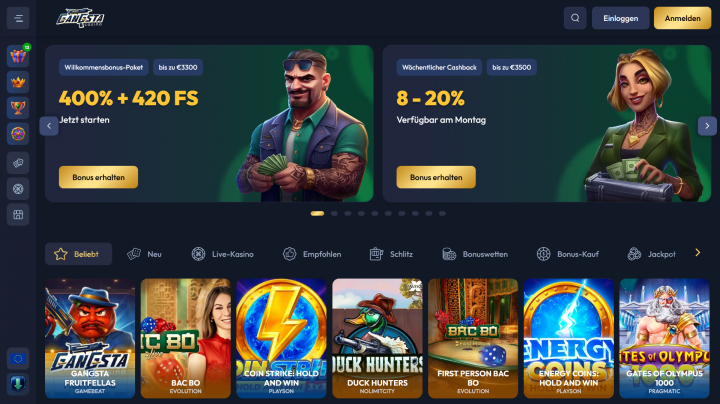Click the Einloggen button
The height and width of the screenshot is (404, 720).
click(x=620, y=18)
